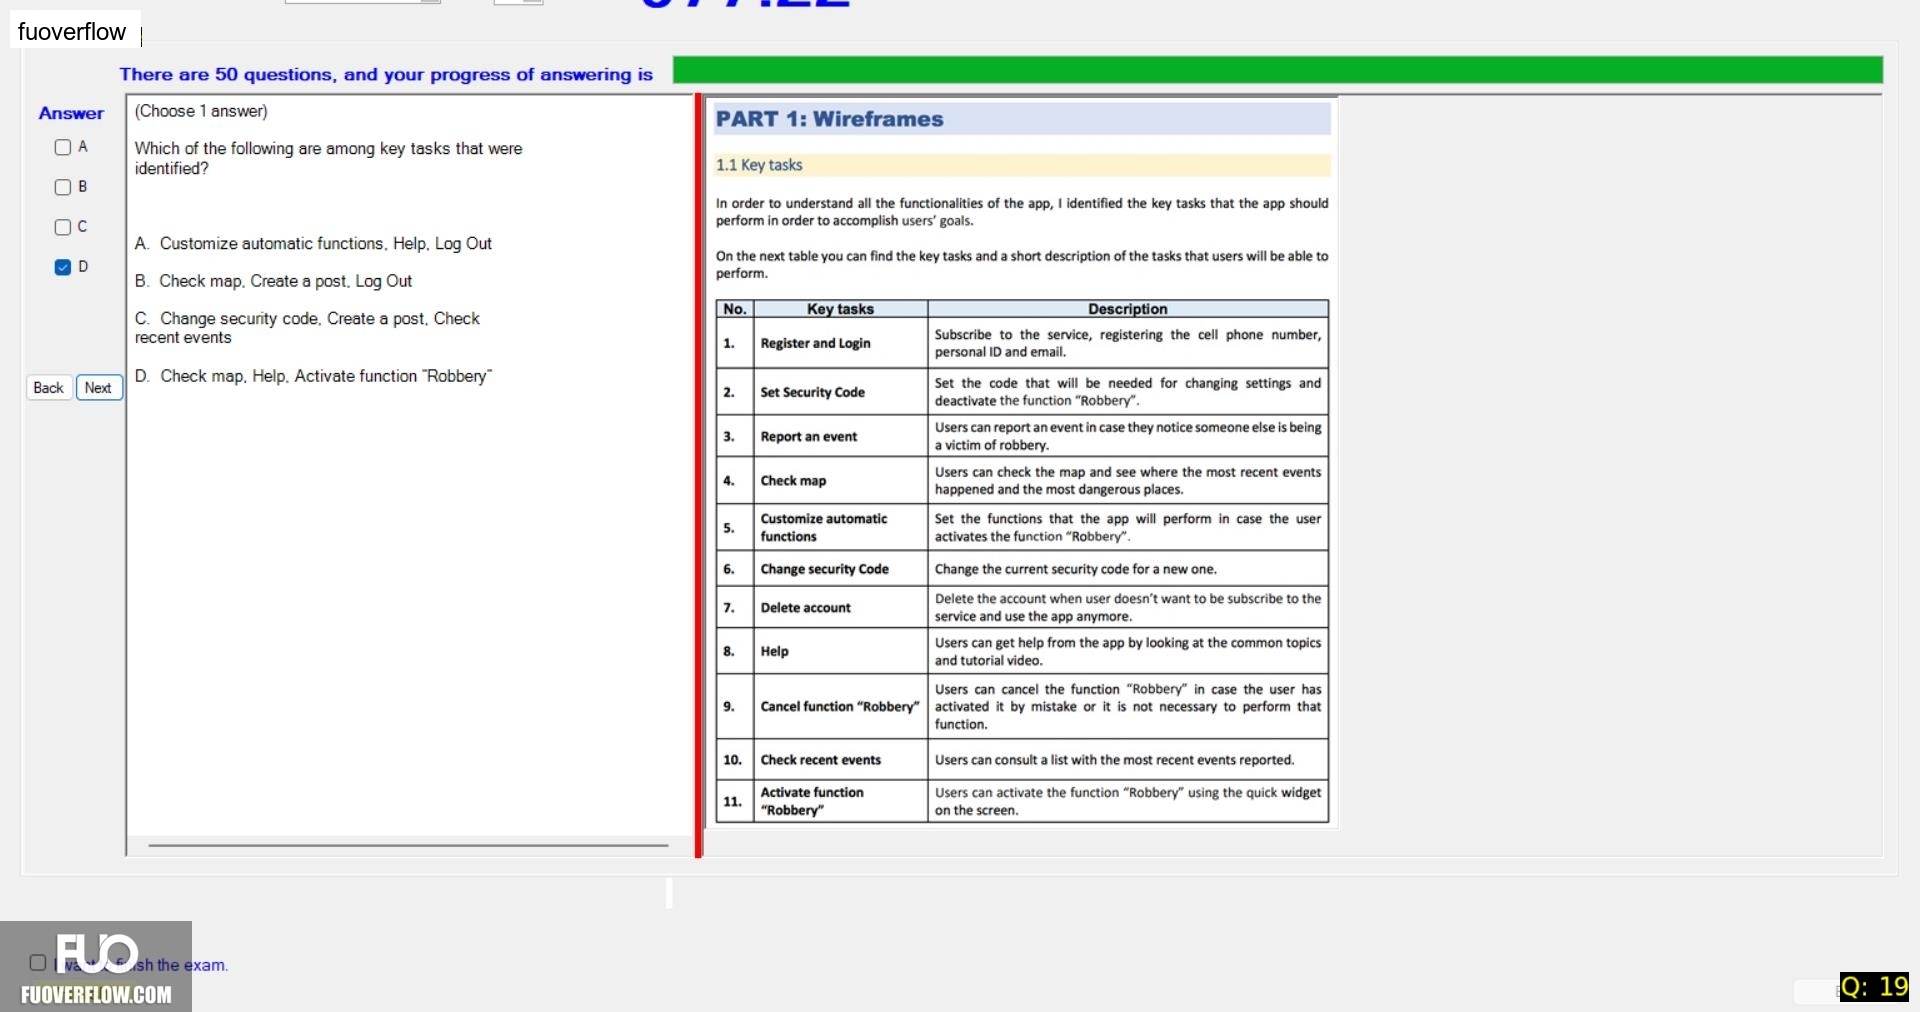Go to the next question with Next
The image size is (1920, 1012).
pyautogui.click(x=99, y=388)
